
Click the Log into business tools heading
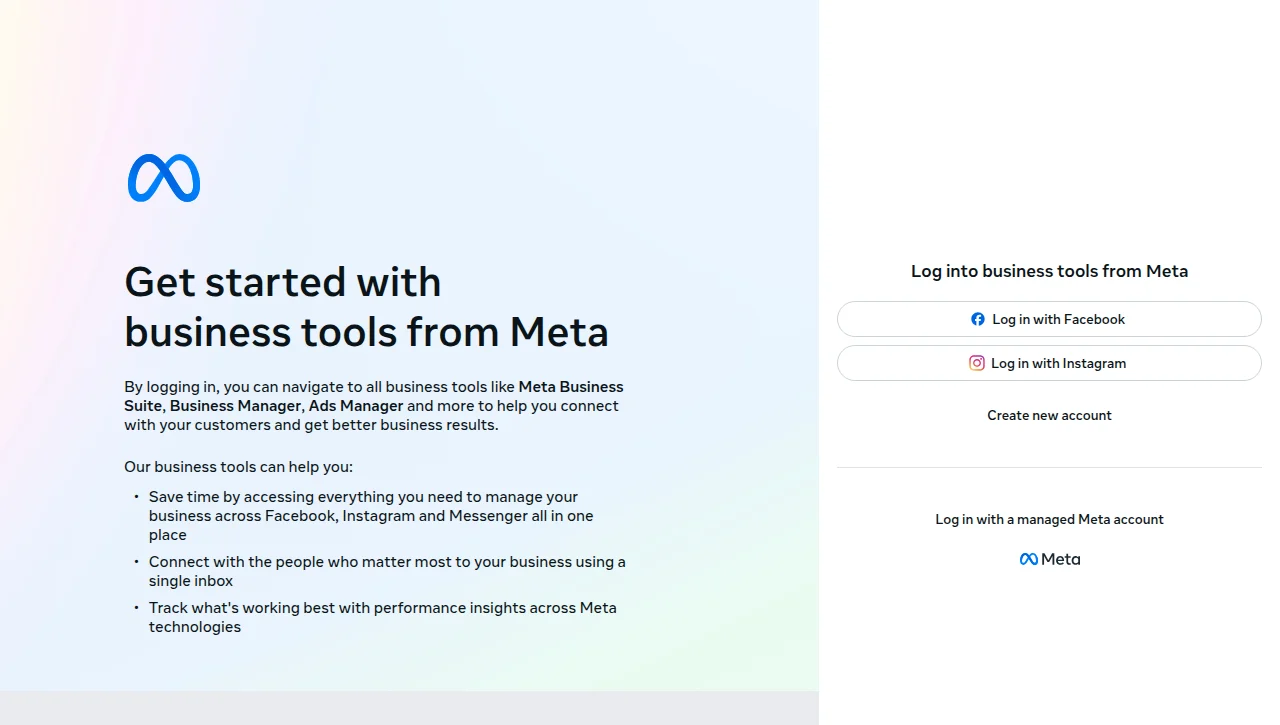1049,271
